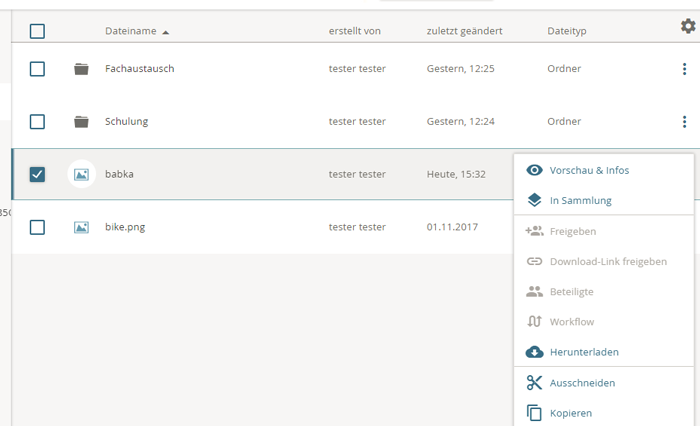700x426 pixels.
Task: Toggle the select-all checkbox in header
Action: [x=37, y=31]
